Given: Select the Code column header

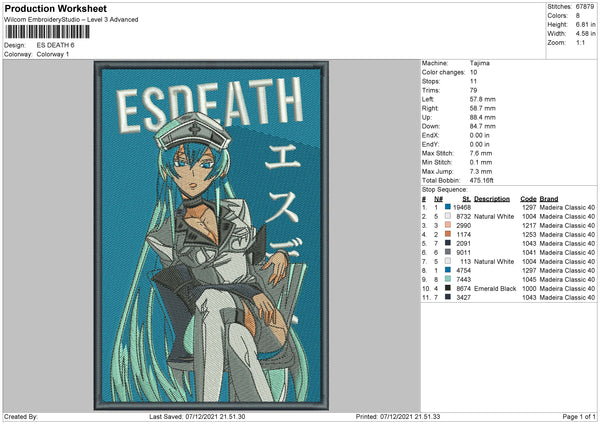Looking at the screenshot, I should coord(528,199).
